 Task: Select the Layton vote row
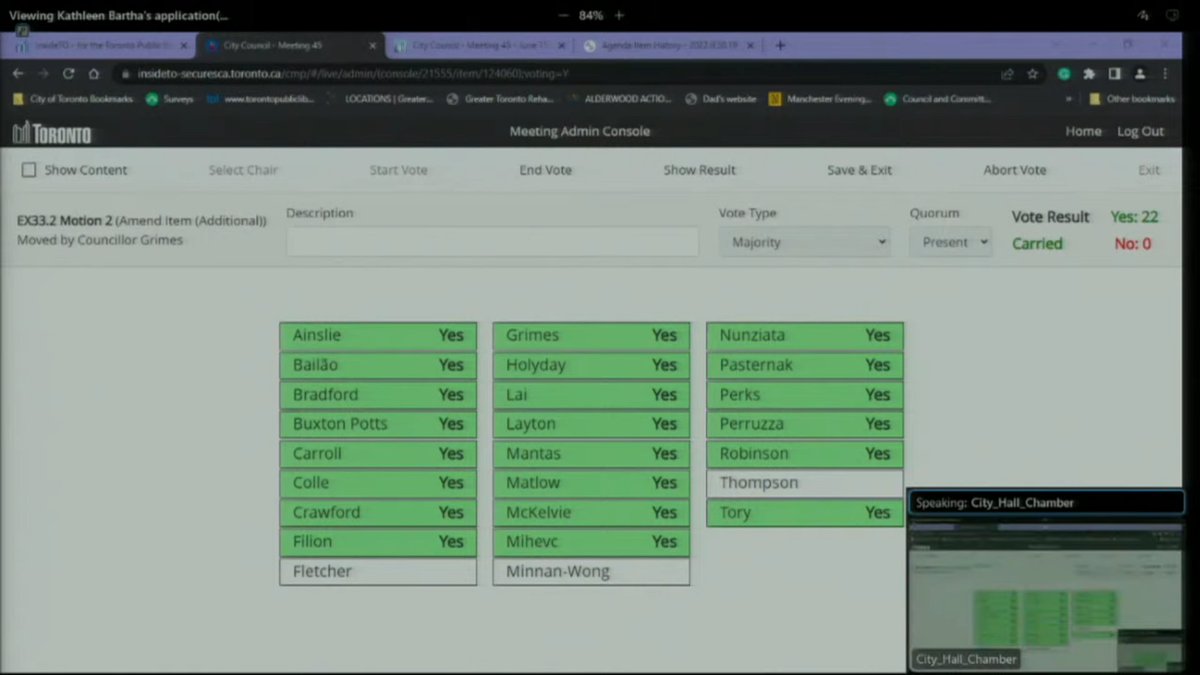point(591,424)
